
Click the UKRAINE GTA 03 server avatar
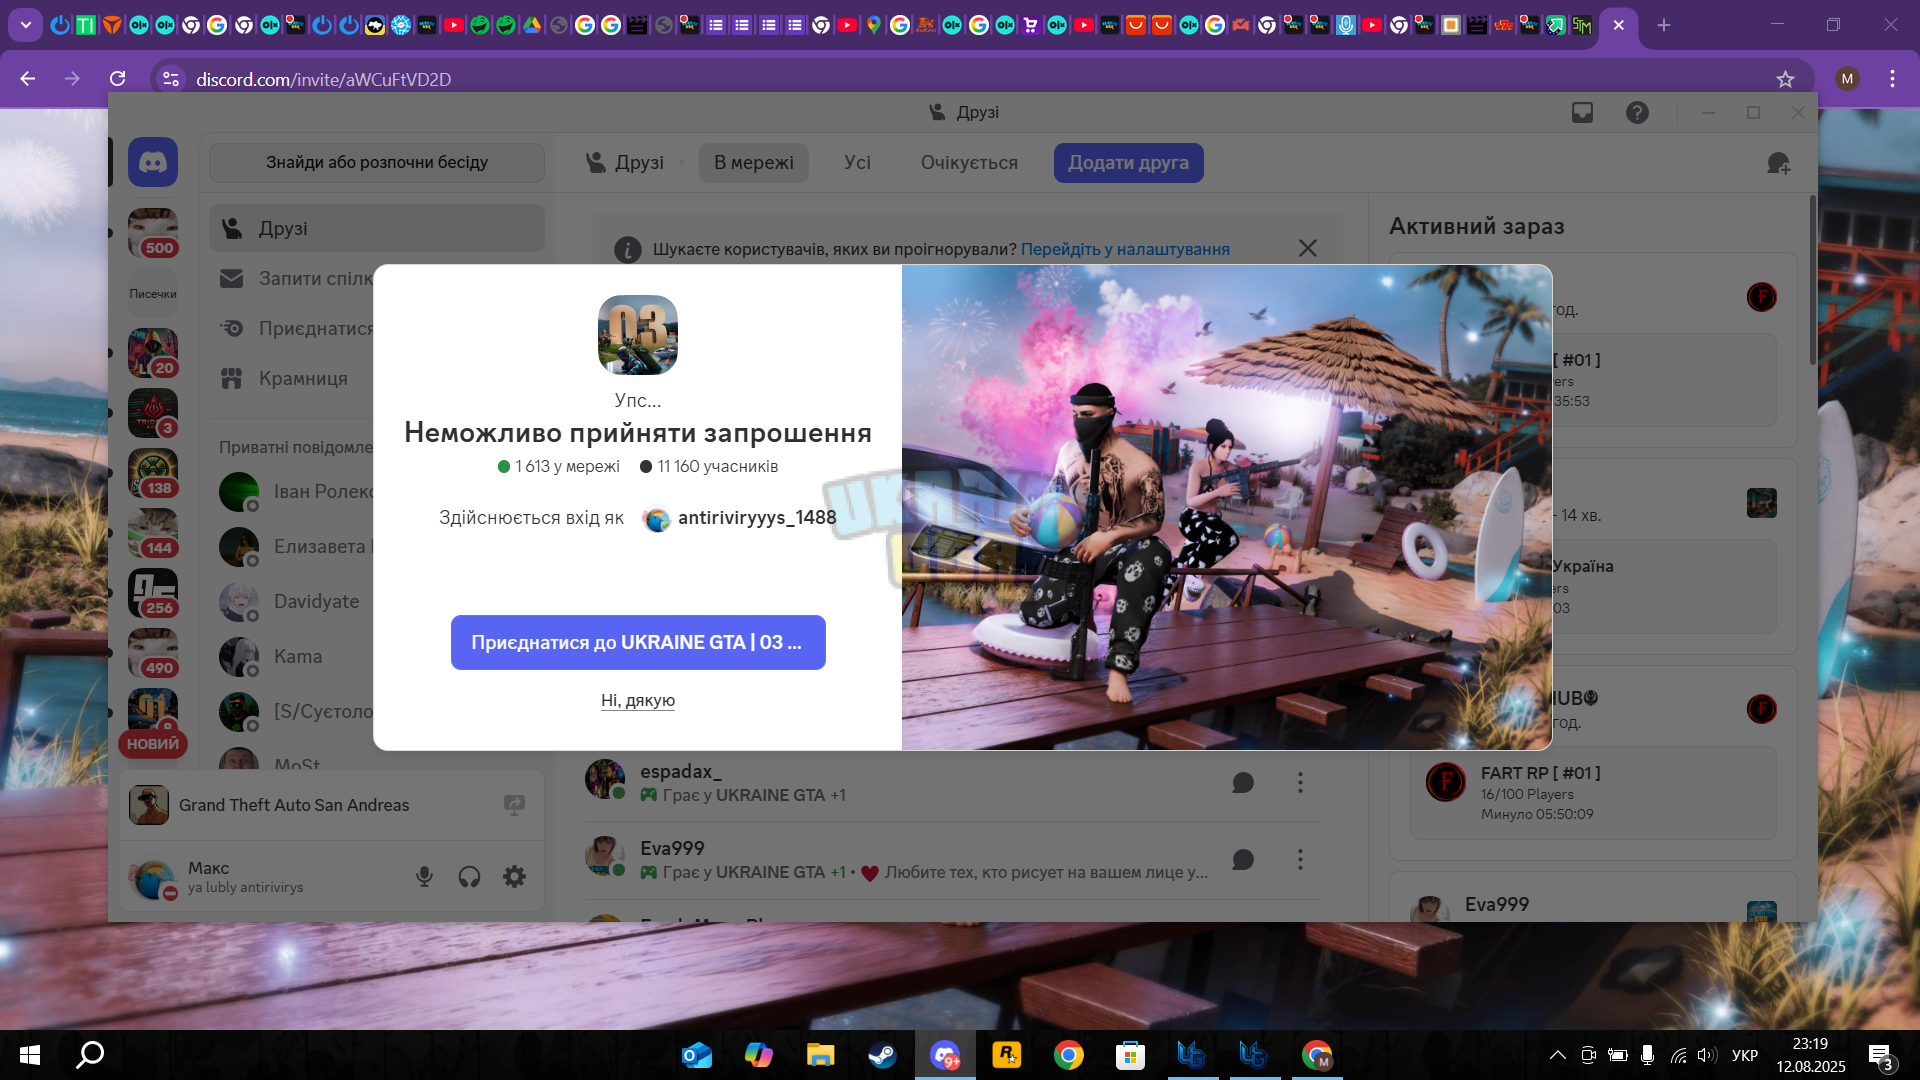coord(638,335)
